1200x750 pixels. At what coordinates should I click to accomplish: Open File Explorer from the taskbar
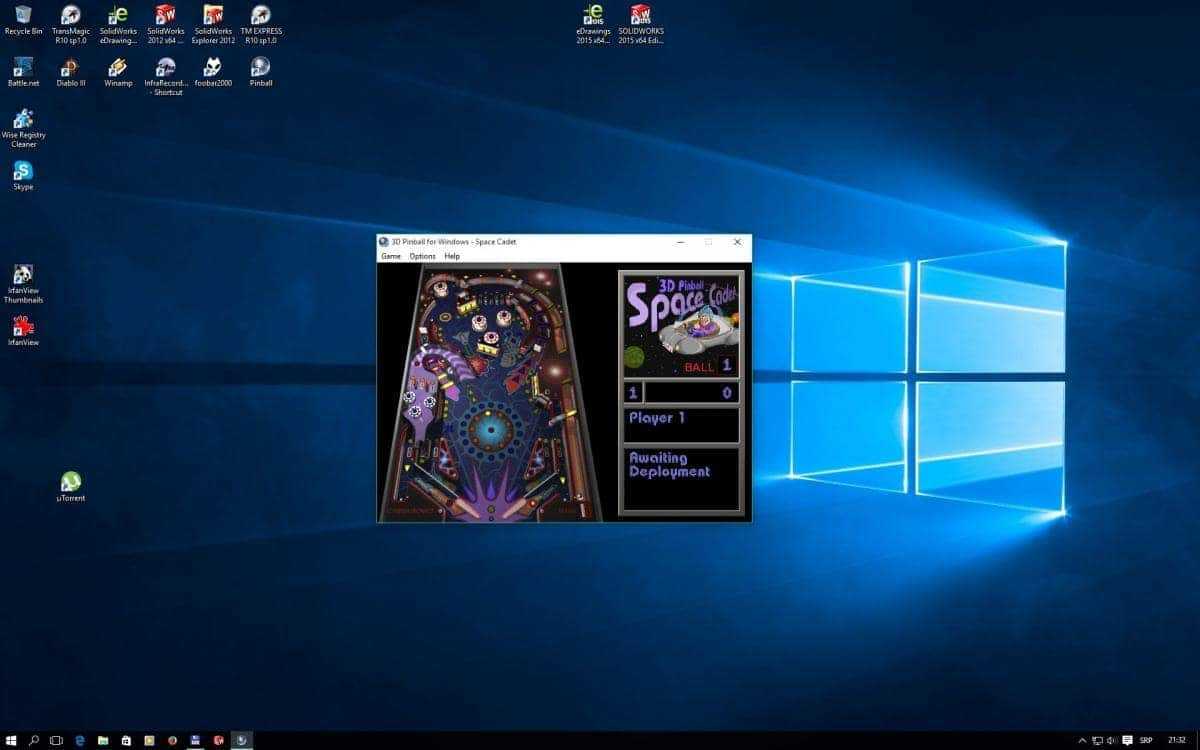pyautogui.click(x=103, y=740)
